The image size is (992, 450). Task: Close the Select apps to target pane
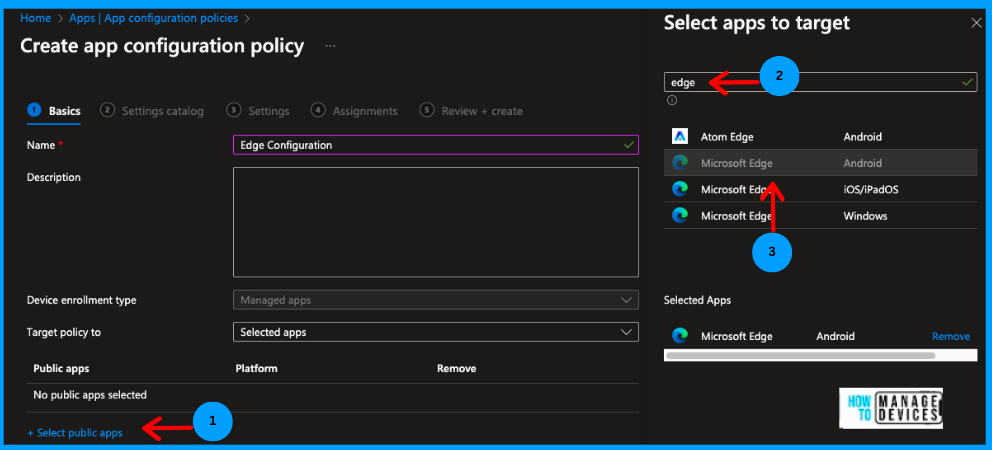pyautogui.click(x=975, y=23)
